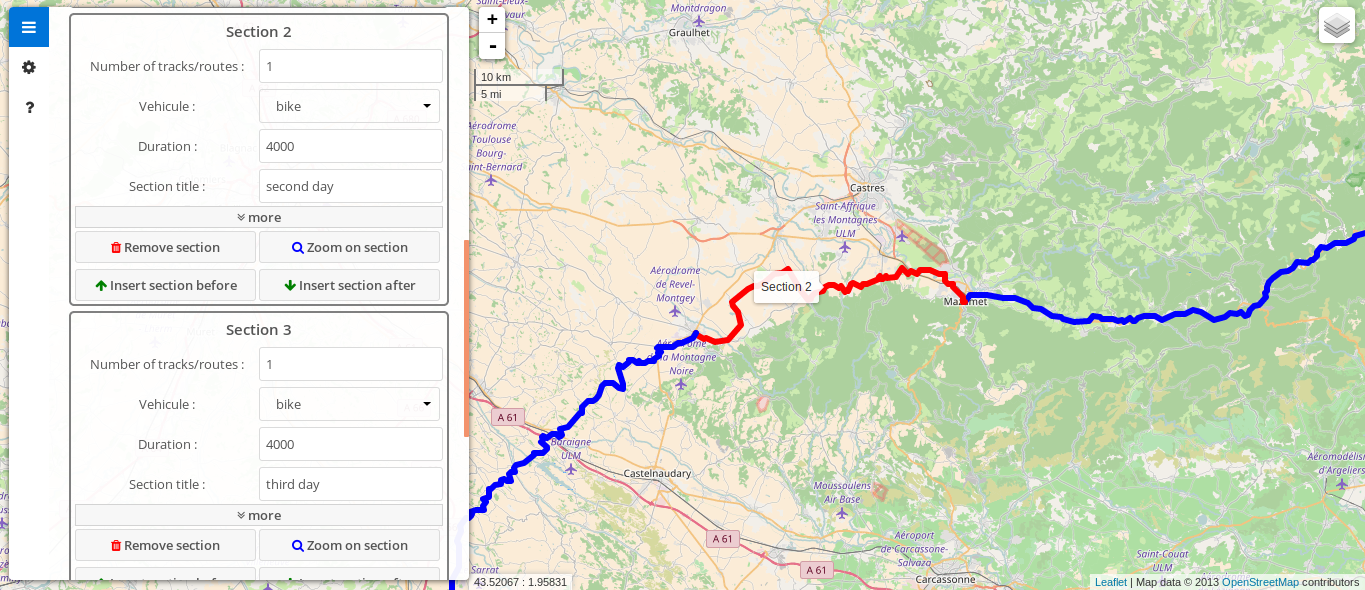
Task: Open the help question mark tab
Action: (x=29, y=107)
